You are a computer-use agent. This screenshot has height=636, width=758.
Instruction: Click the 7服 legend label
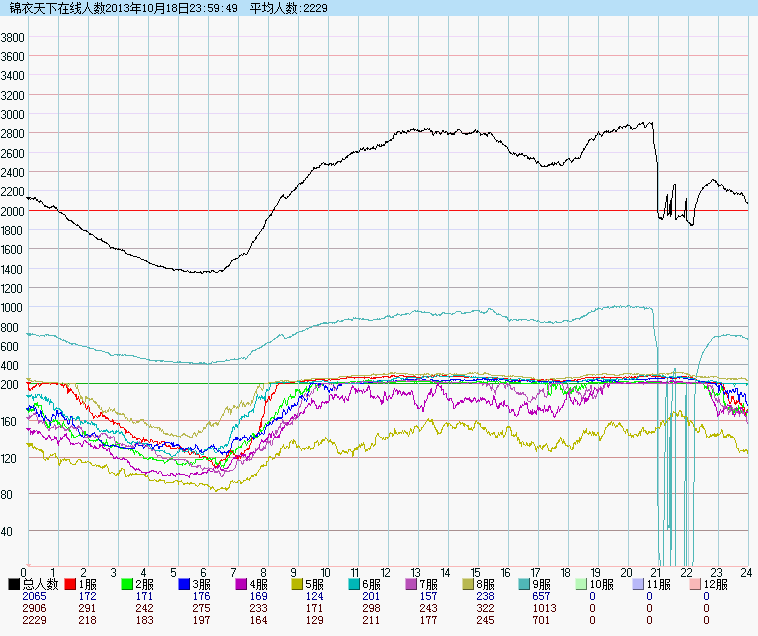click(430, 583)
